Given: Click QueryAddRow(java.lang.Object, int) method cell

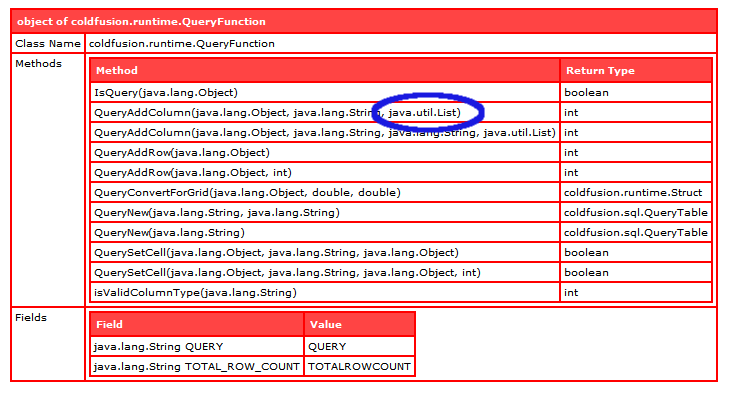Looking at the screenshot, I should click(x=325, y=173).
